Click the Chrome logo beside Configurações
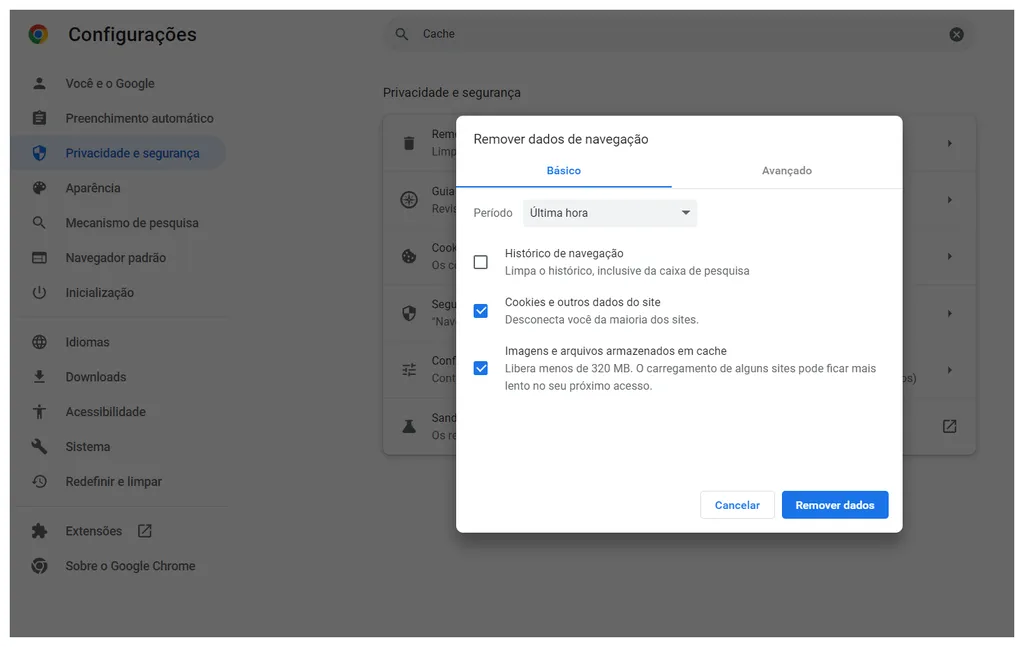The image size is (1024, 647). coord(38,35)
